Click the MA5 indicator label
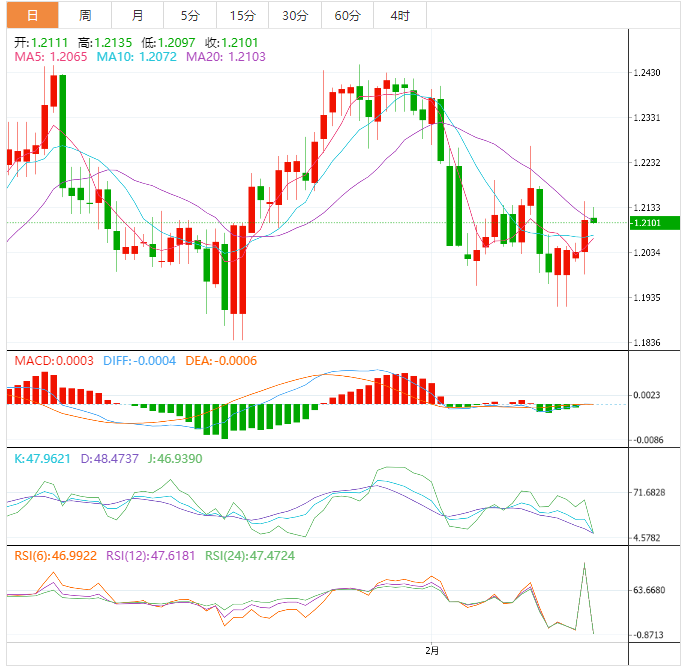The height and width of the screenshot is (672, 685). coord(50,58)
